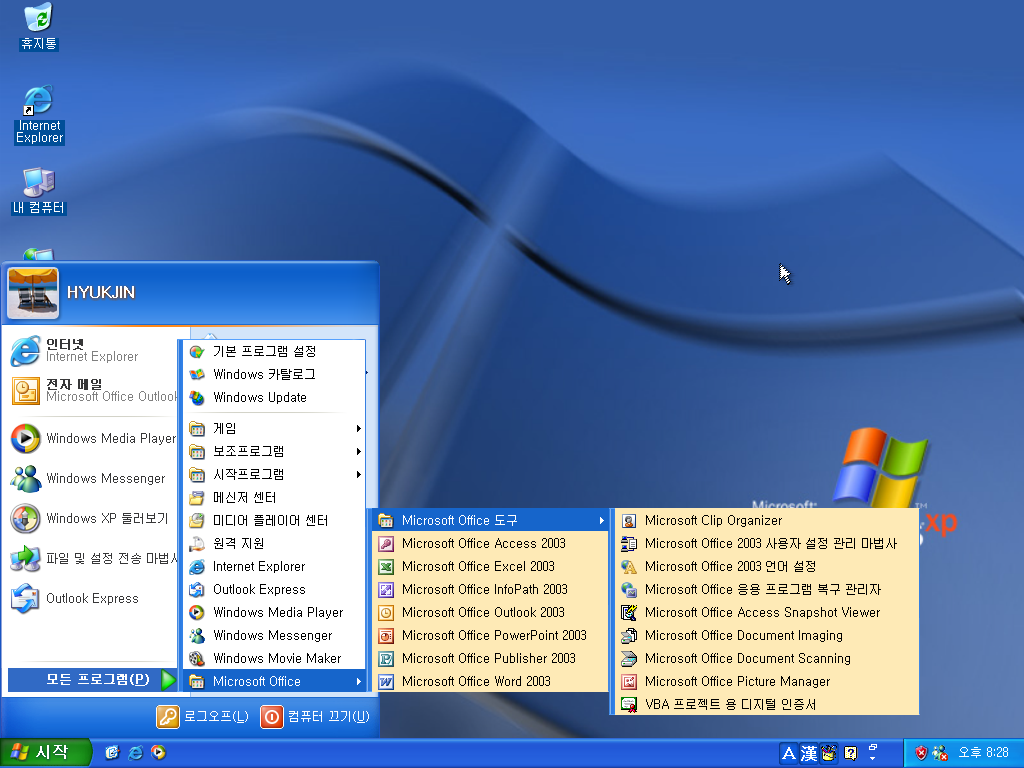Click the Office Document Scanning icon
The image size is (1024, 768).
(629, 658)
